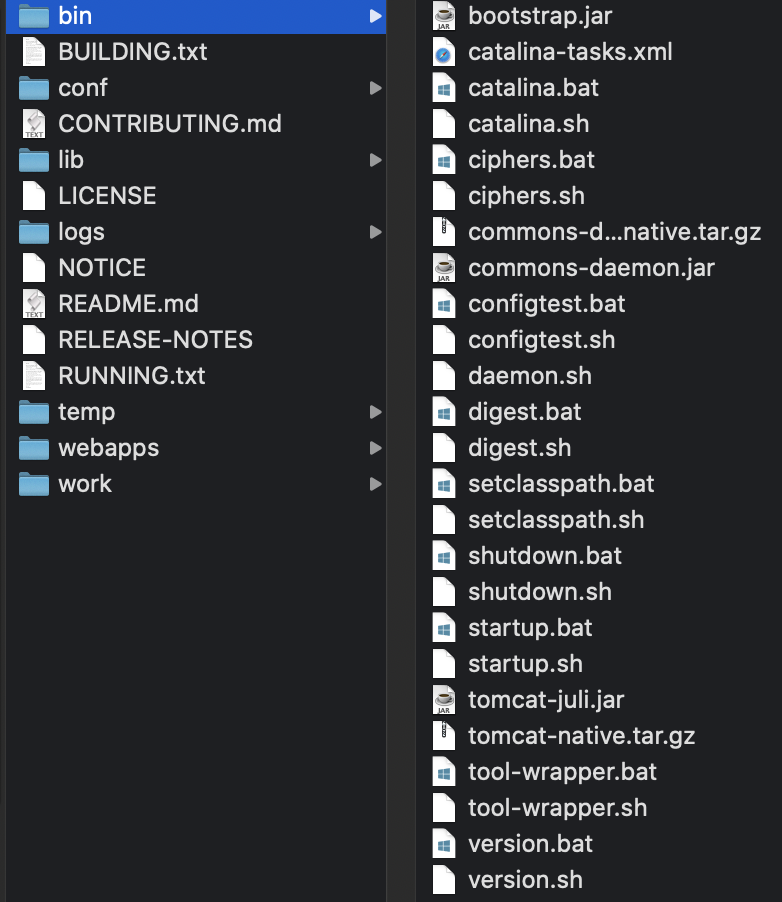Click the shutdown.bat Windows file icon
Screen dimensions: 782x902
pyautogui.click(x=444, y=556)
